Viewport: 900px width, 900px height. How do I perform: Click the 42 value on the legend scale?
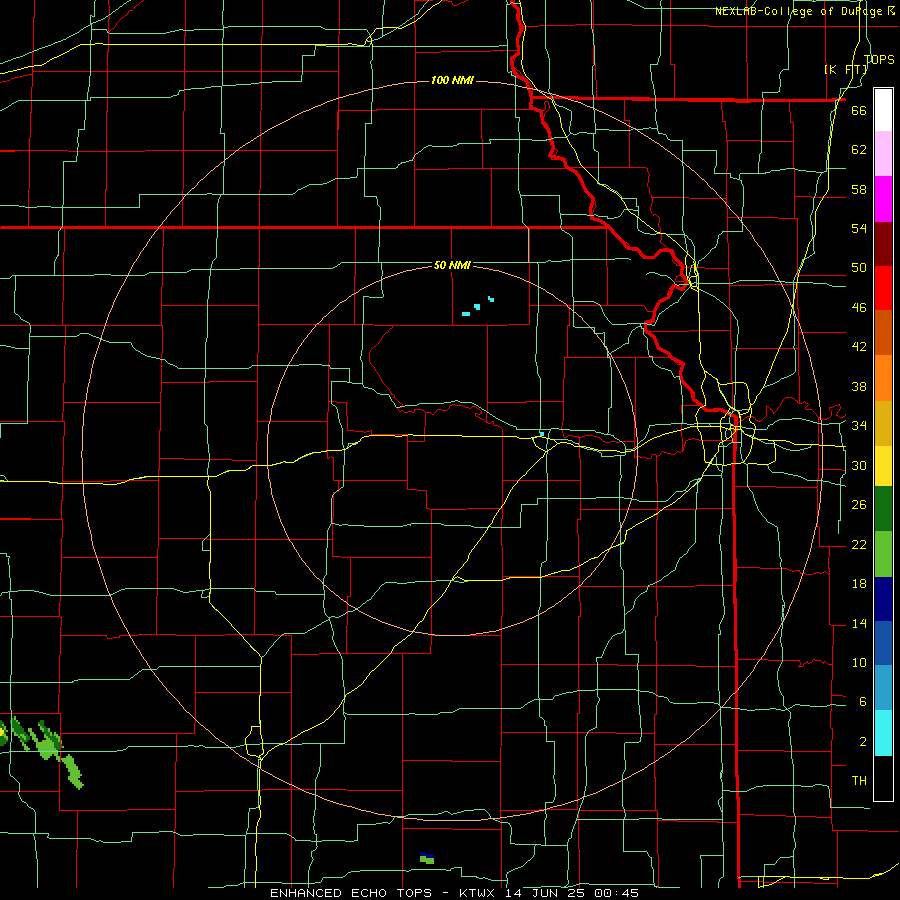[859, 347]
